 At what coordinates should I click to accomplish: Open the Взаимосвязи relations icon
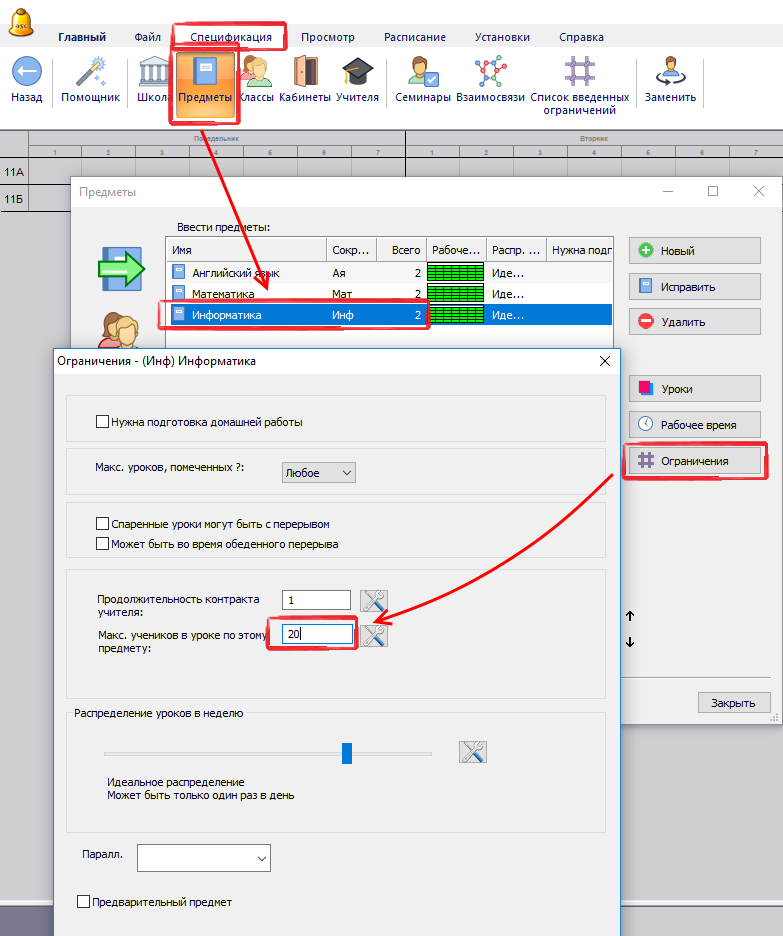pos(490,74)
